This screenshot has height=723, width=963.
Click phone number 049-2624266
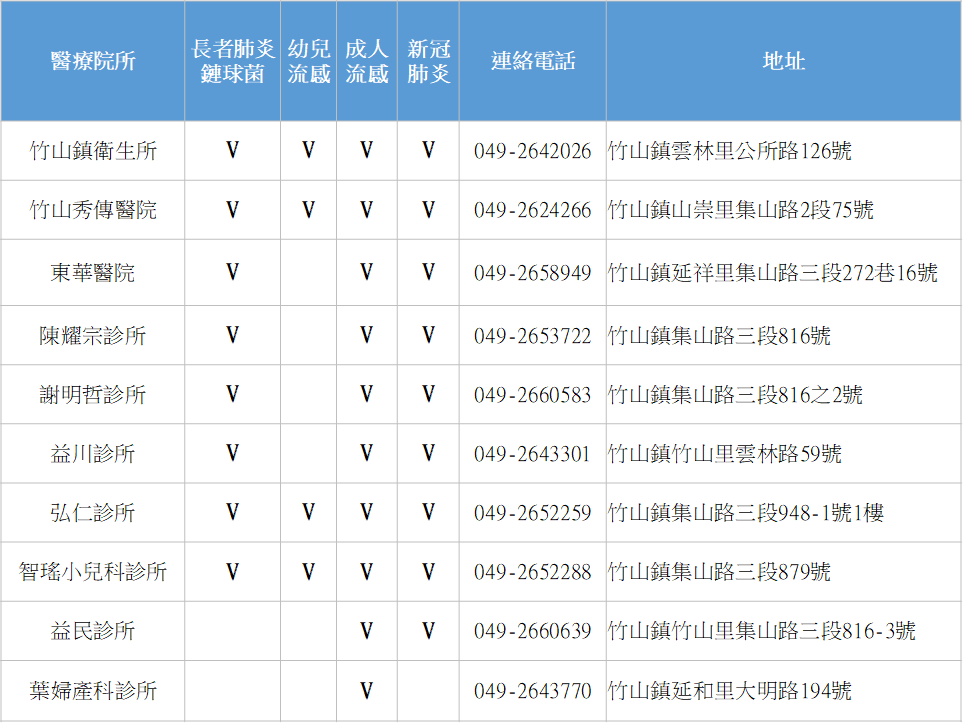[x=532, y=210]
